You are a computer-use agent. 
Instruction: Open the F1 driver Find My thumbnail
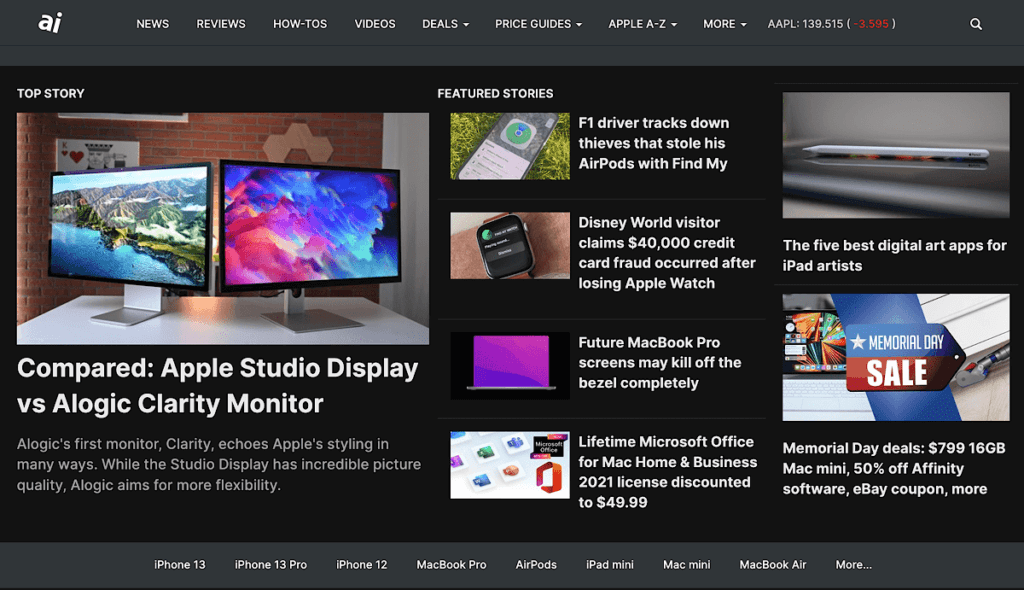[509, 146]
